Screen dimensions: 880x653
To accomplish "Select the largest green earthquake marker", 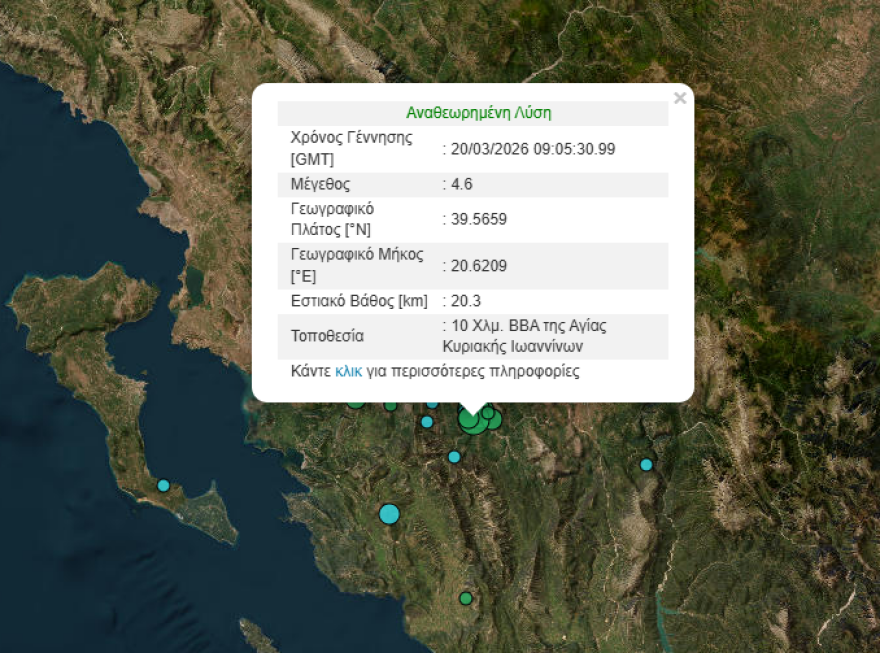I will (x=471, y=422).
